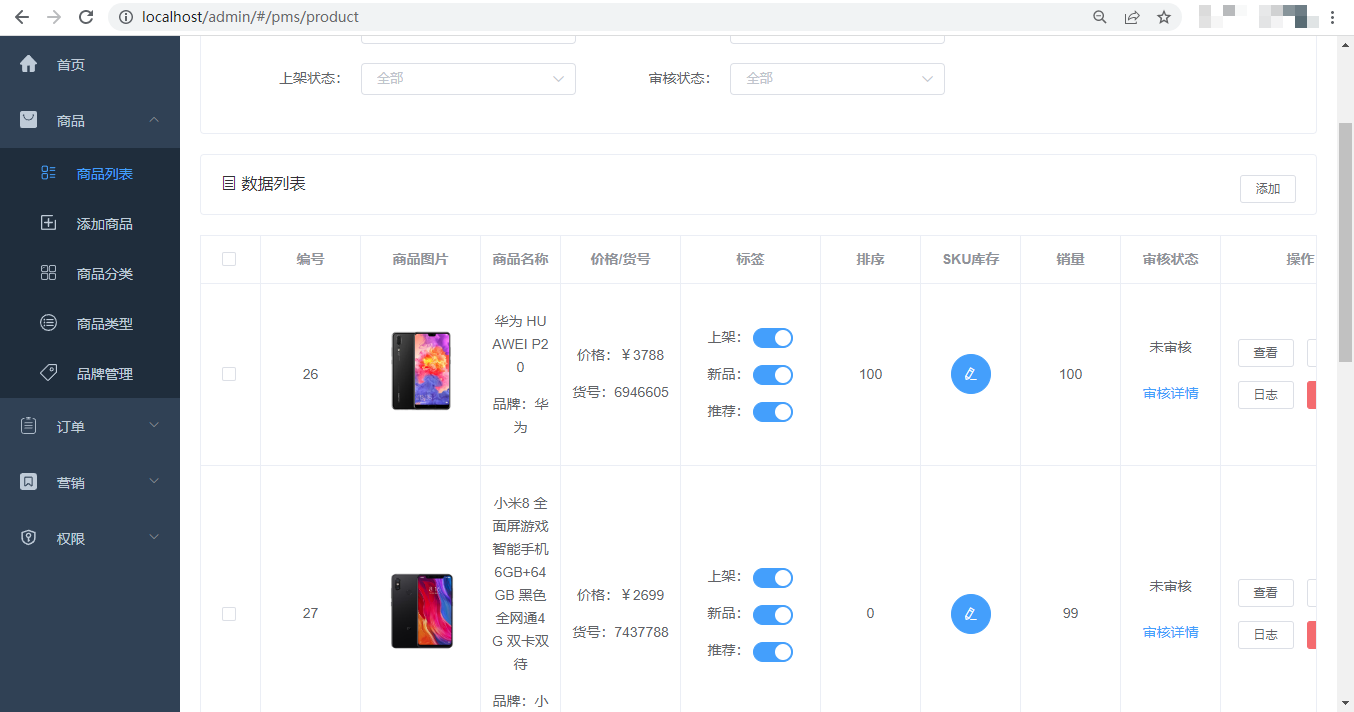Click the 订单 clipboard icon
The height and width of the screenshot is (712, 1354).
pyautogui.click(x=28, y=426)
